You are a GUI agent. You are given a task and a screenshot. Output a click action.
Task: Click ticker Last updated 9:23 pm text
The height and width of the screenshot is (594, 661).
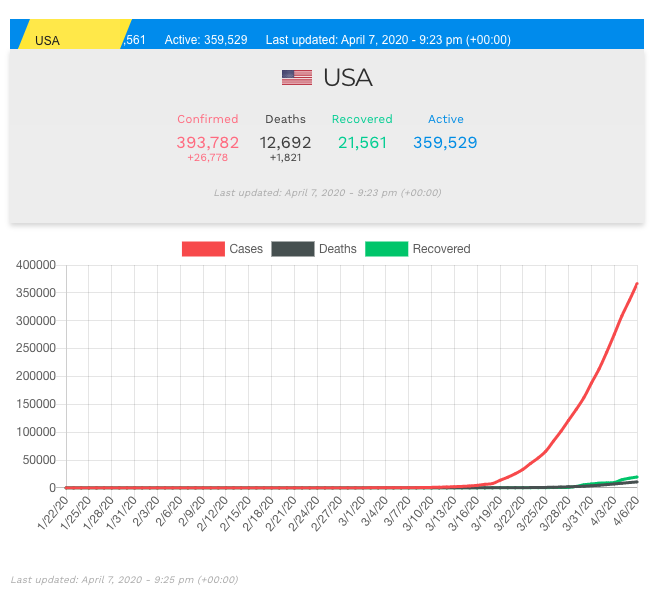pos(388,40)
